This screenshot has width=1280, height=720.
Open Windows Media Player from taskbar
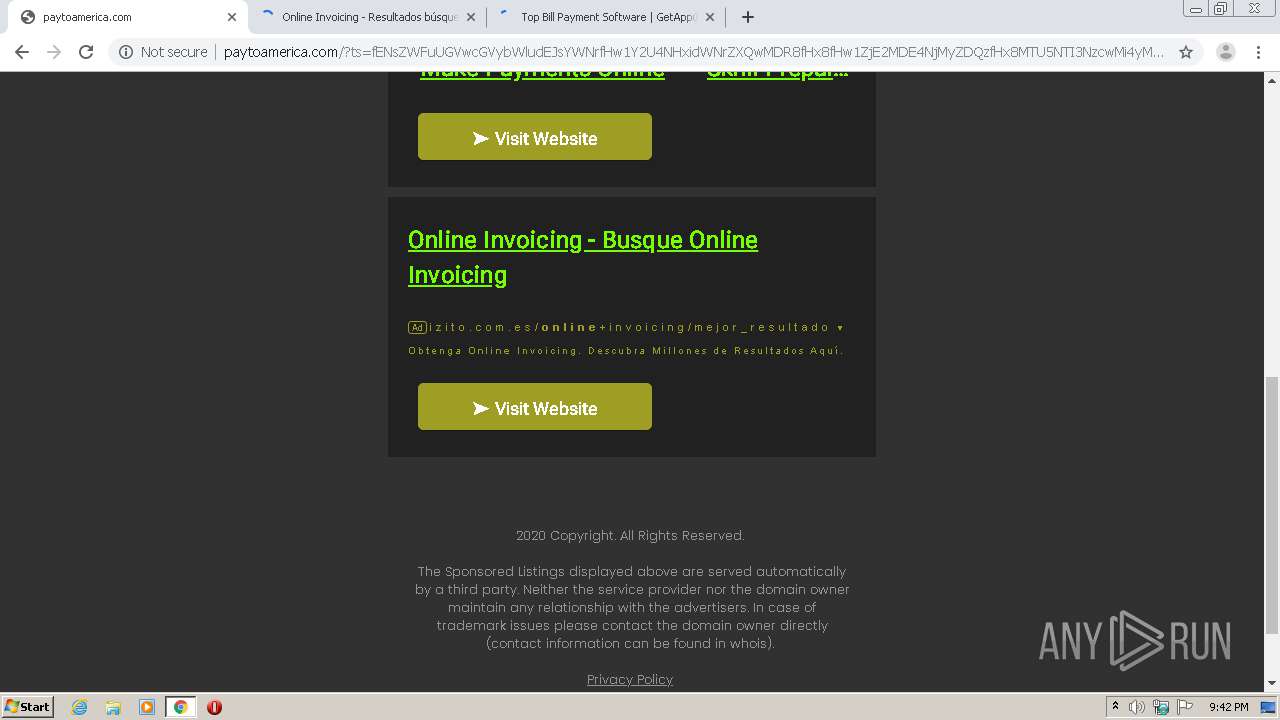tap(147, 707)
